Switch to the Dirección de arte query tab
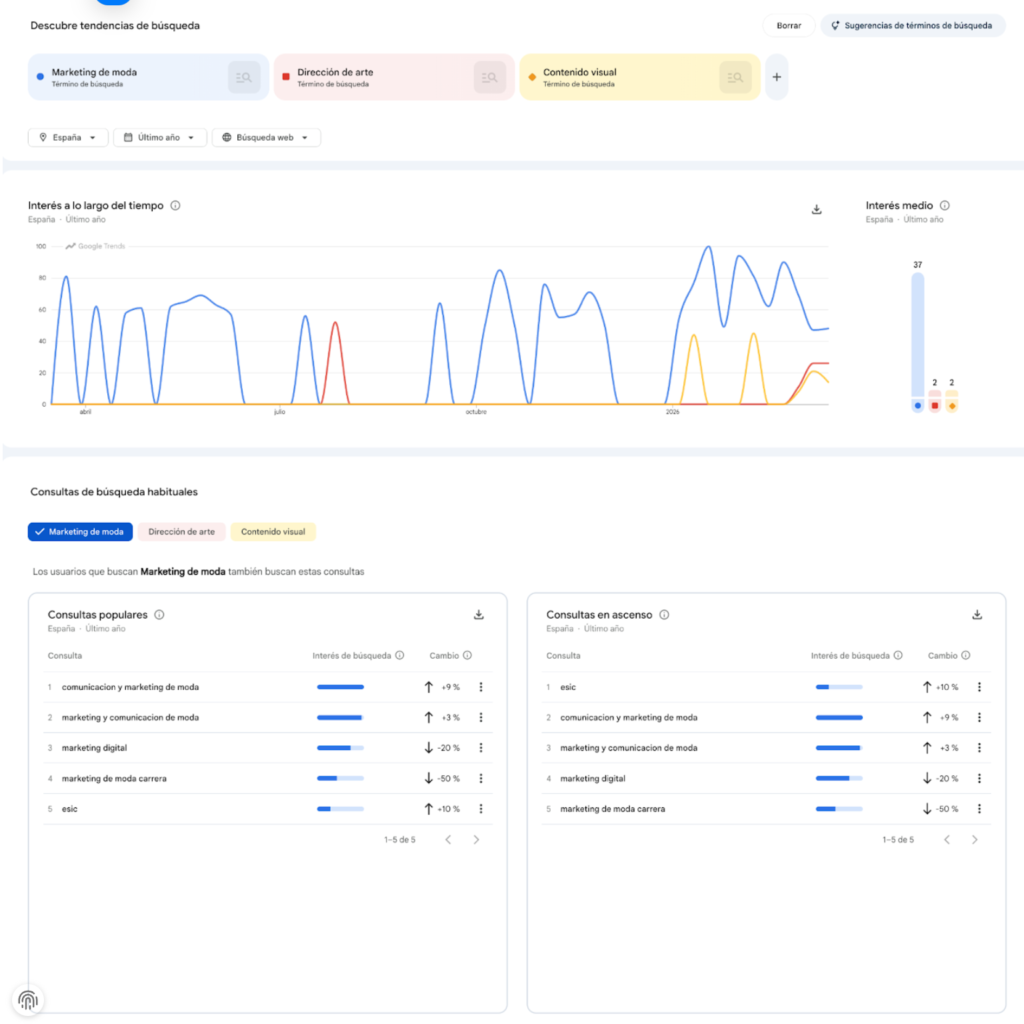The image size is (1024, 1024). (x=181, y=532)
